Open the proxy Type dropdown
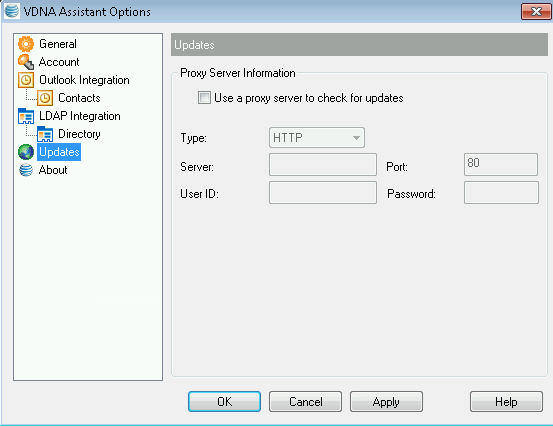 tap(317, 138)
